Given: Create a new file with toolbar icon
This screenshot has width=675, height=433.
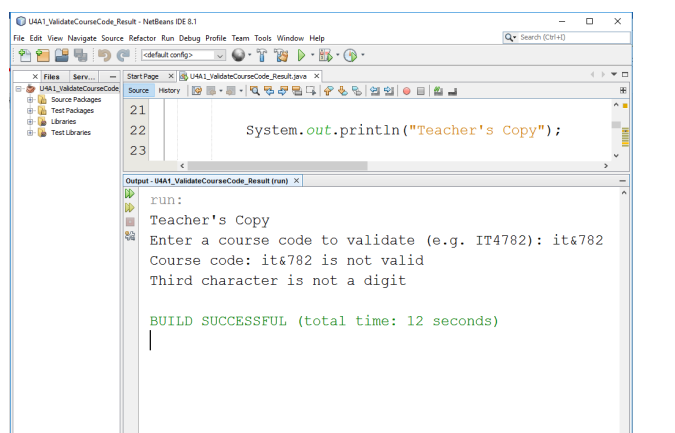Looking at the screenshot, I should 25,55.
